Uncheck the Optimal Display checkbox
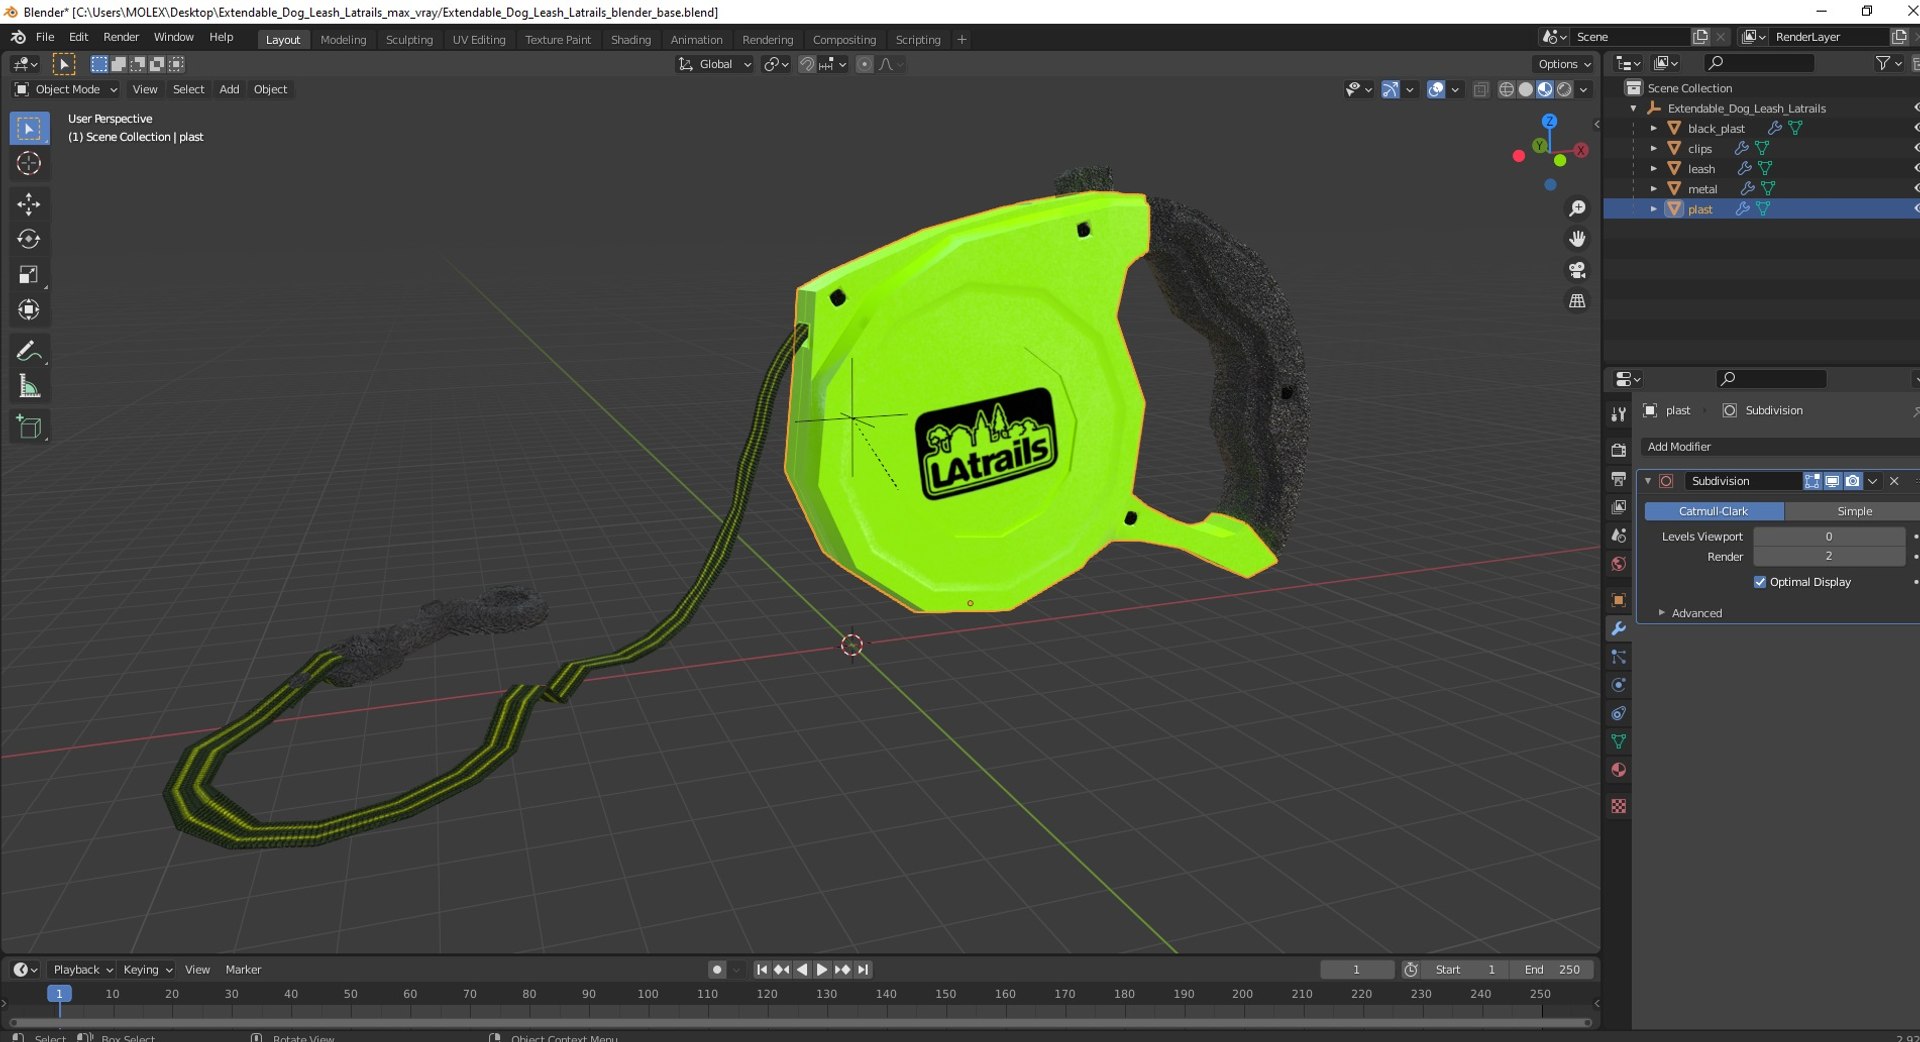1920x1042 pixels. (x=1760, y=582)
